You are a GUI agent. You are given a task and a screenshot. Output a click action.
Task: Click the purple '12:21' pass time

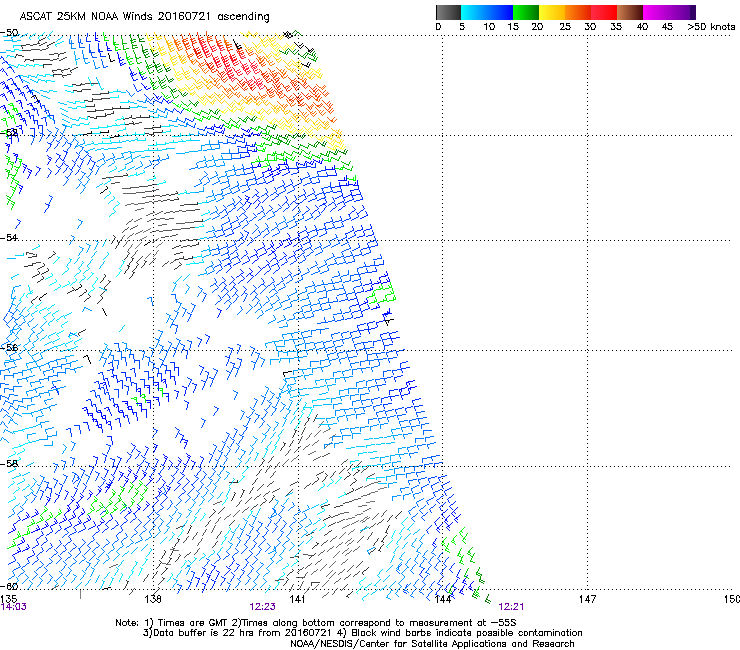pyautogui.click(x=511, y=607)
